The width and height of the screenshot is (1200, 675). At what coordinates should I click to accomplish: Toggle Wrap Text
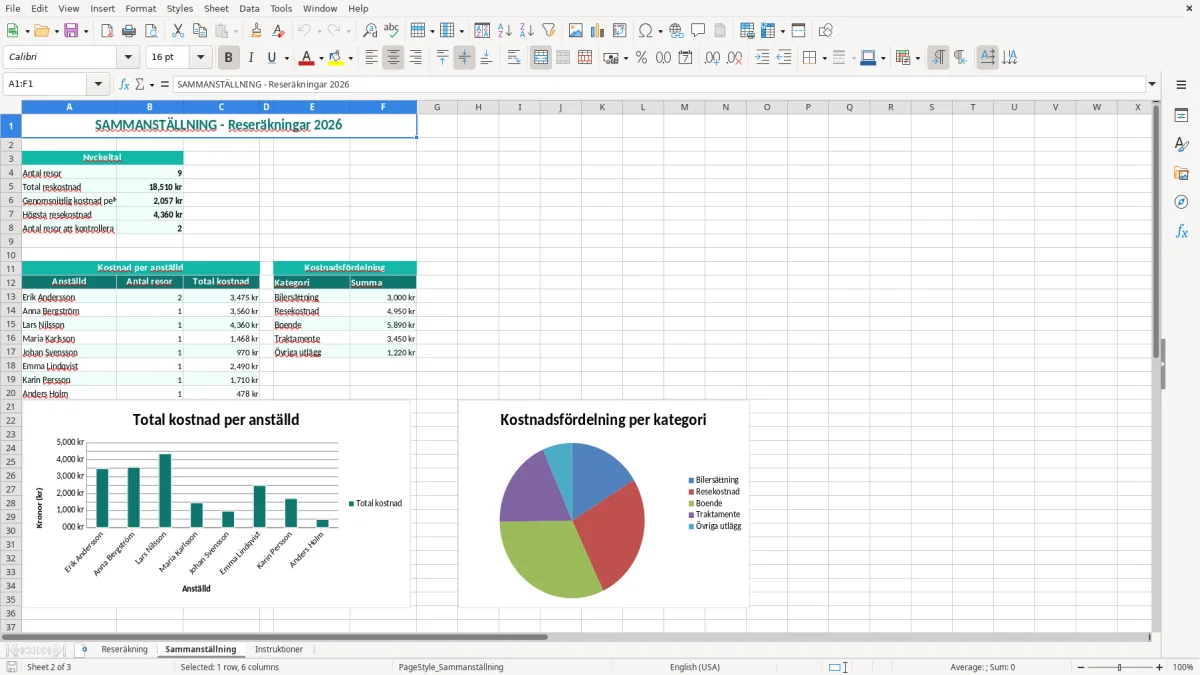[x=514, y=58]
